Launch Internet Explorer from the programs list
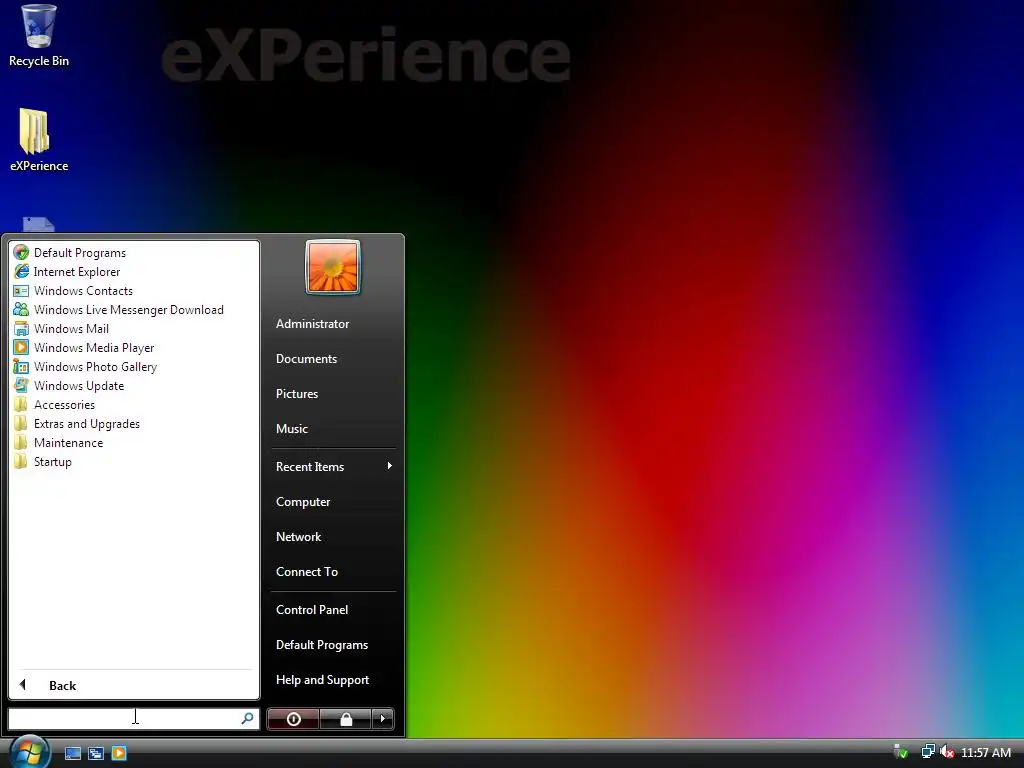1024x768 pixels. pyautogui.click(x=77, y=272)
